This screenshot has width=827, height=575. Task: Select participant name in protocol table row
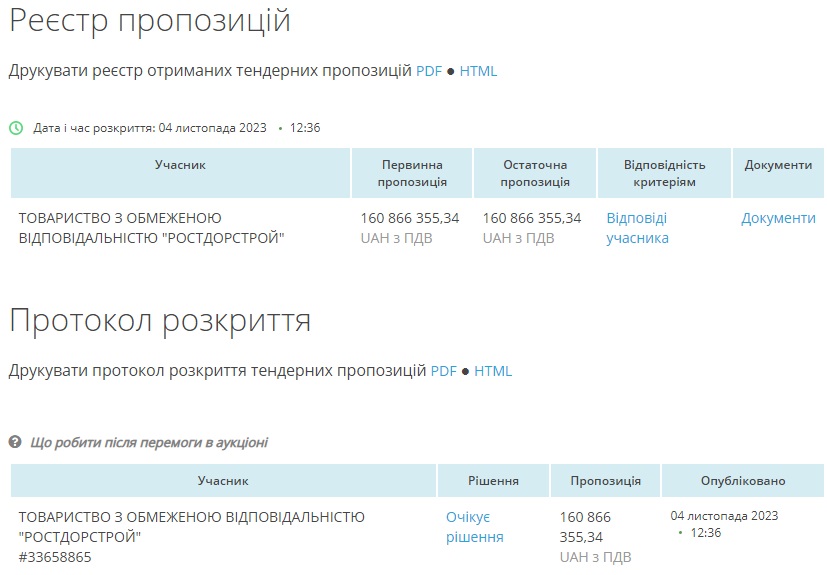191,527
